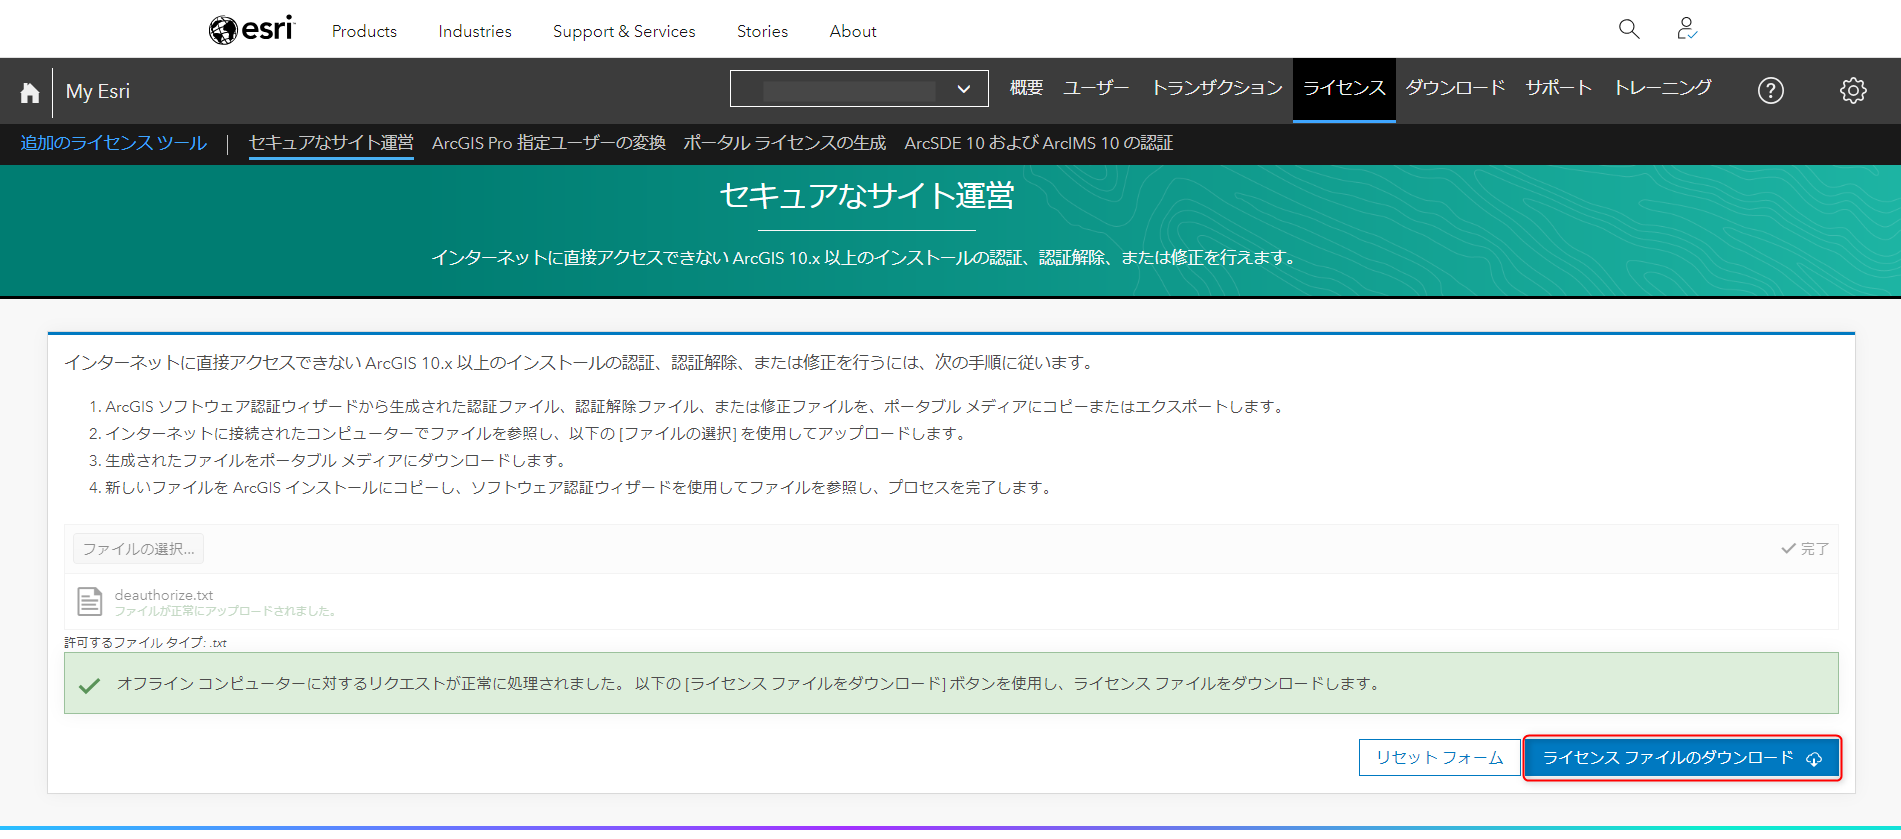1901x839 pixels.
Task: Open the About menu
Action: [853, 31]
